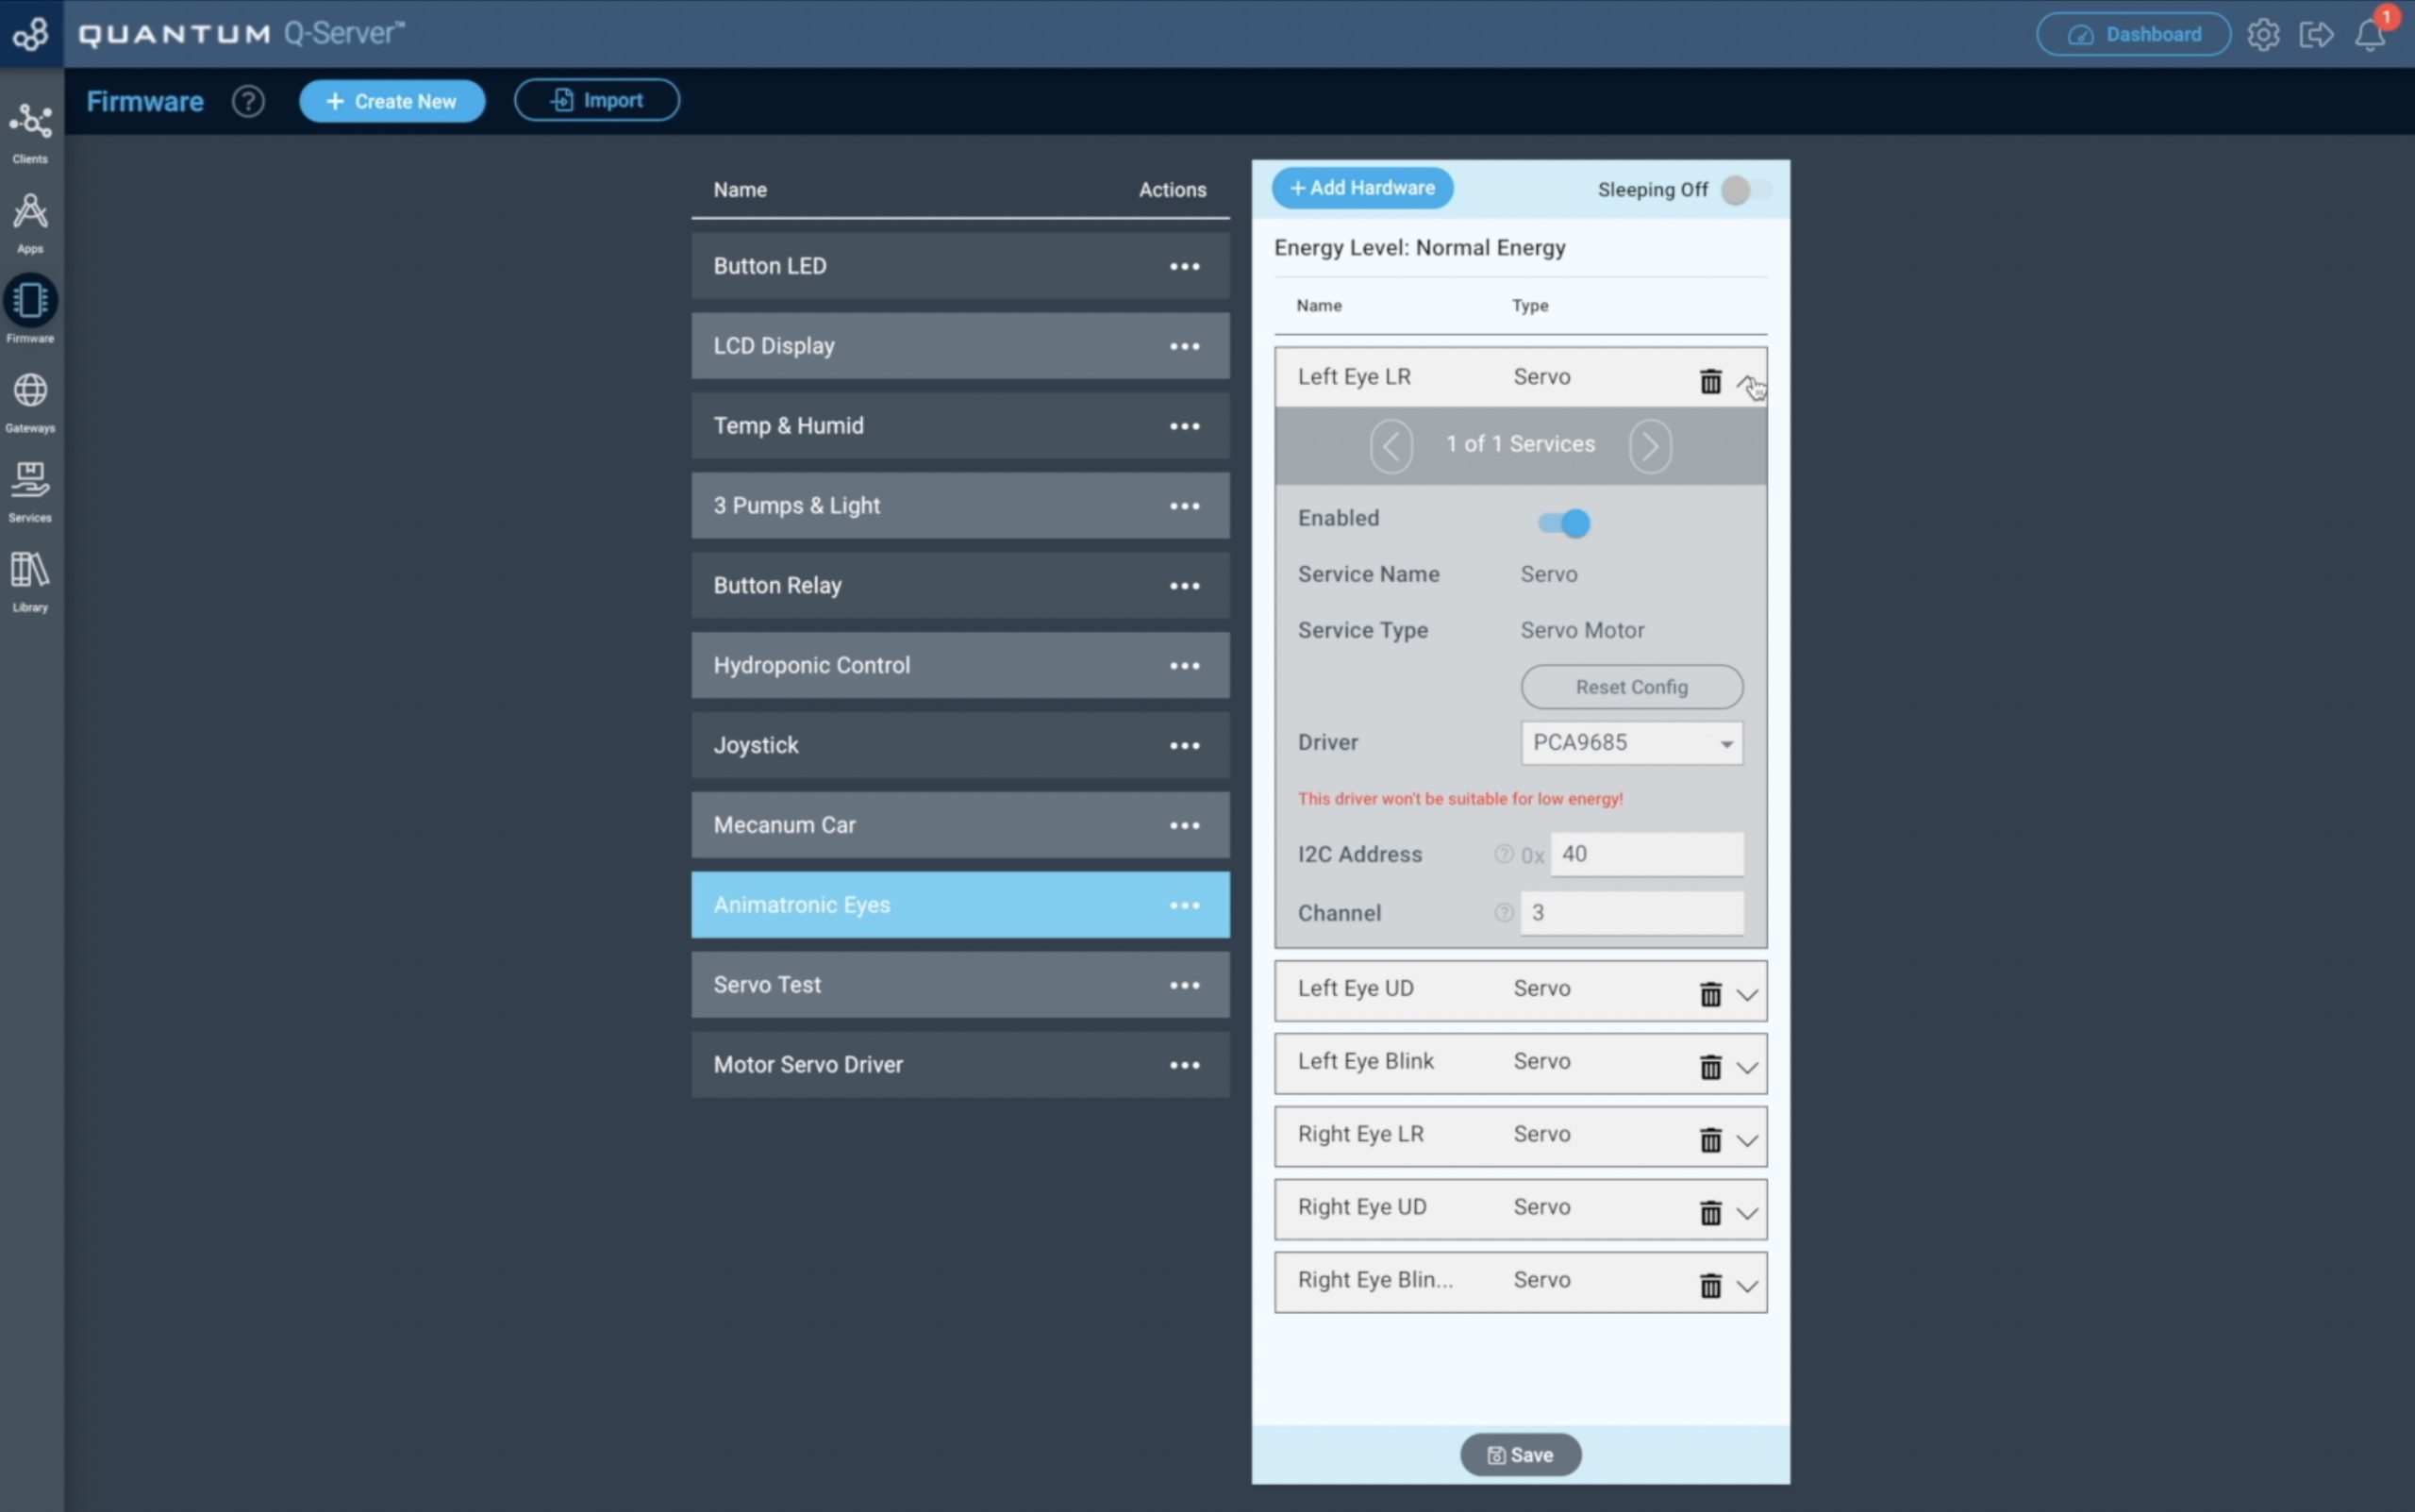Click the logout arrow icon
The width and height of the screenshot is (2415, 1512).
point(2316,35)
